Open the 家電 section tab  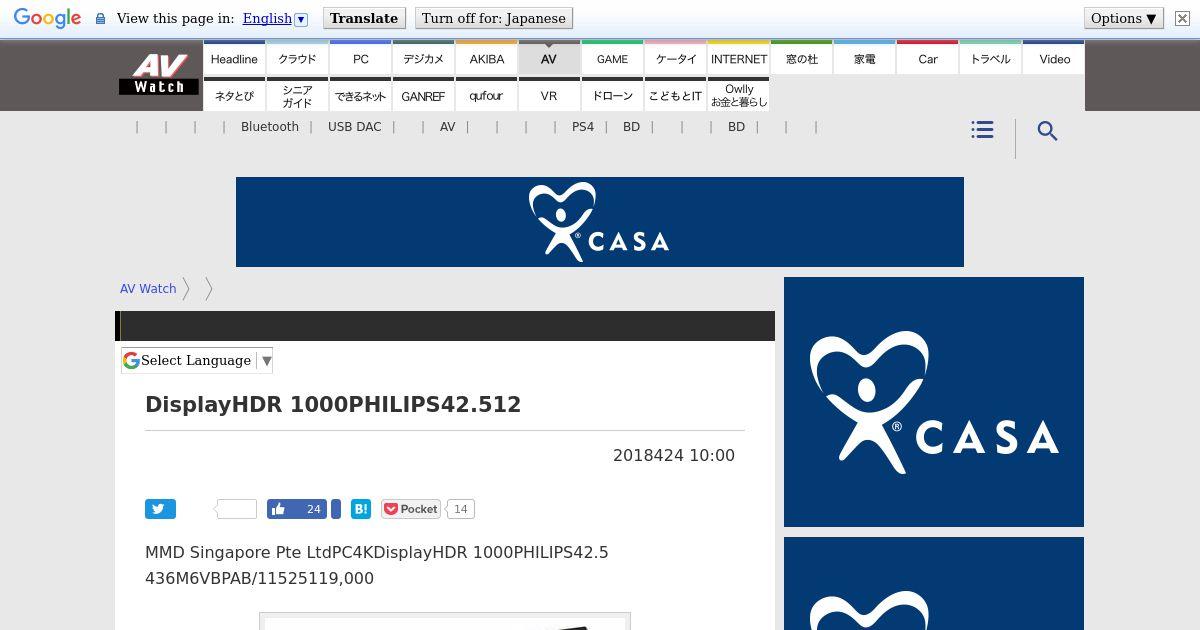tap(864, 58)
